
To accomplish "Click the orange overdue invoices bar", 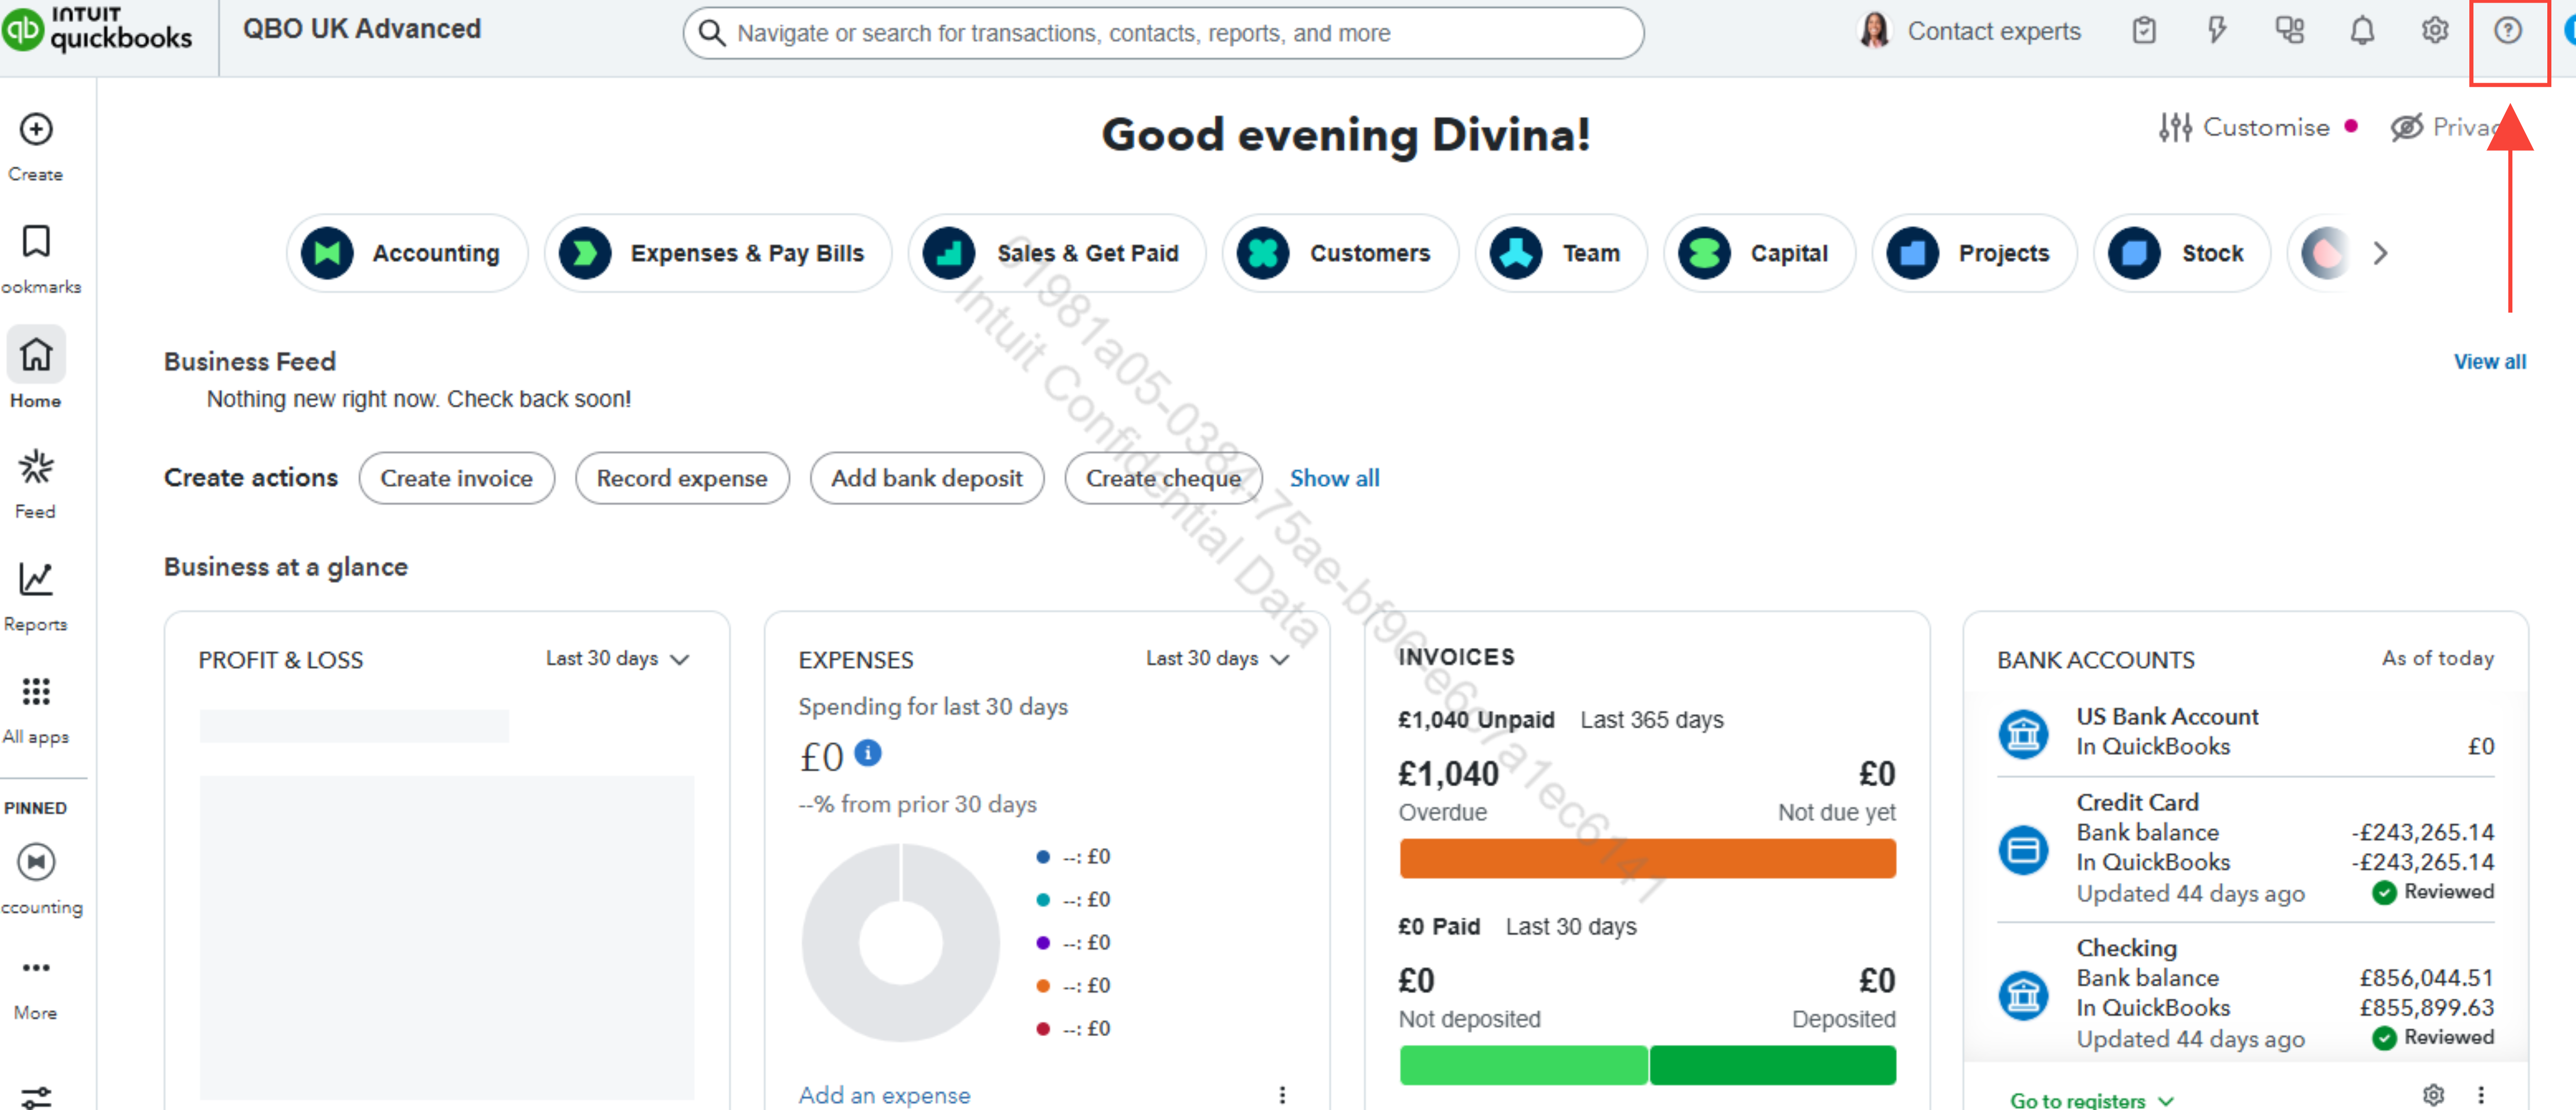I will (x=1647, y=859).
